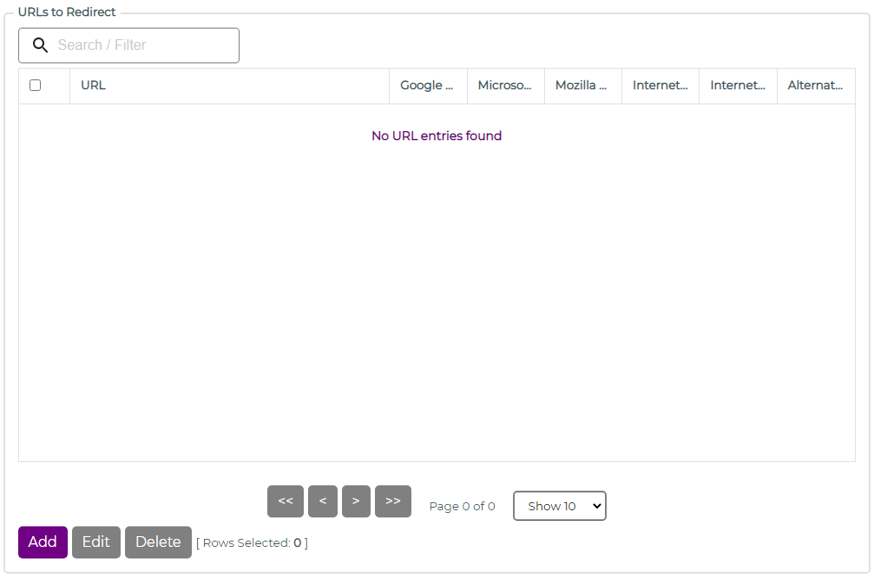The height and width of the screenshot is (579, 874).
Task: Click the Alternative column header
Action: coord(815,85)
